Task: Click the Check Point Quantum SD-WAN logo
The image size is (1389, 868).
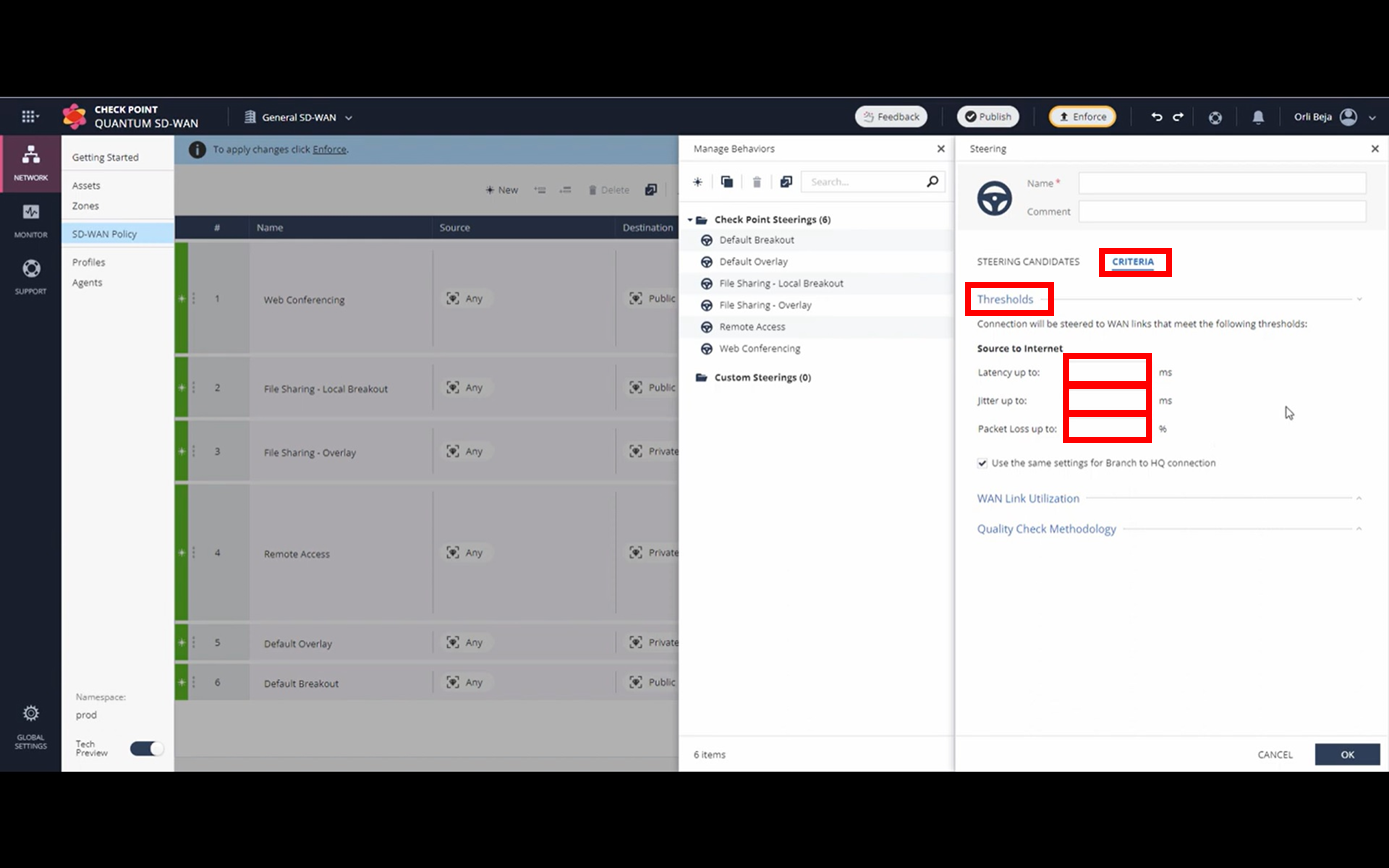Action: 74,116
